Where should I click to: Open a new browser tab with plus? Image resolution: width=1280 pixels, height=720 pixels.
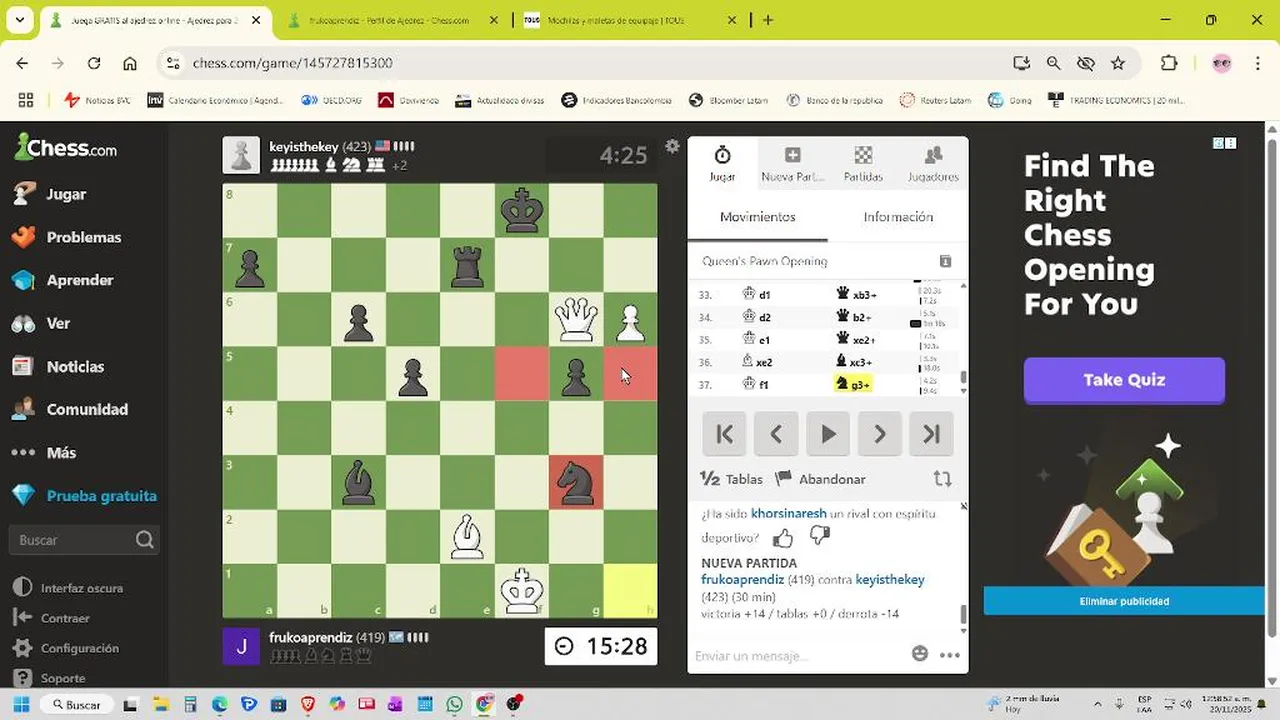(x=768, y=20)
